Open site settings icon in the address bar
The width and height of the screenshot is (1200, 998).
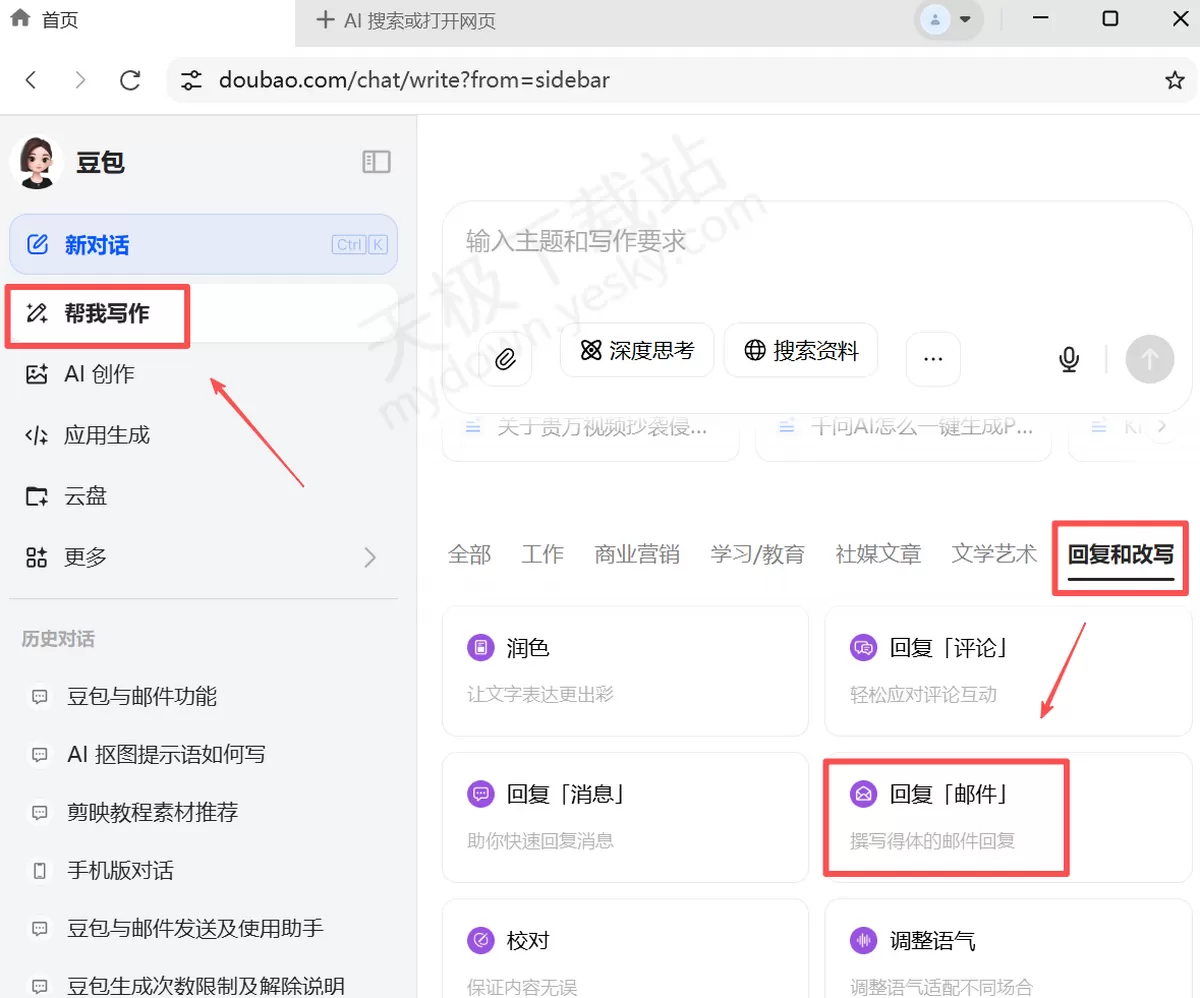pyautogui.click(x=191, y=80)
